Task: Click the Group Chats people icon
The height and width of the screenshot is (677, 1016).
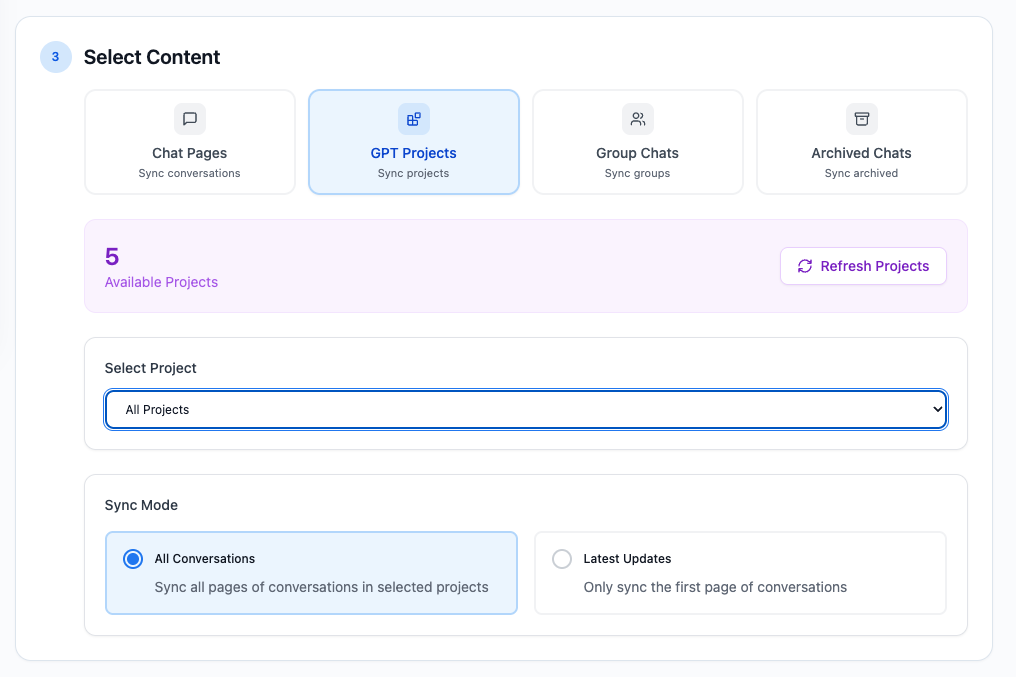Action: [638, 119]
